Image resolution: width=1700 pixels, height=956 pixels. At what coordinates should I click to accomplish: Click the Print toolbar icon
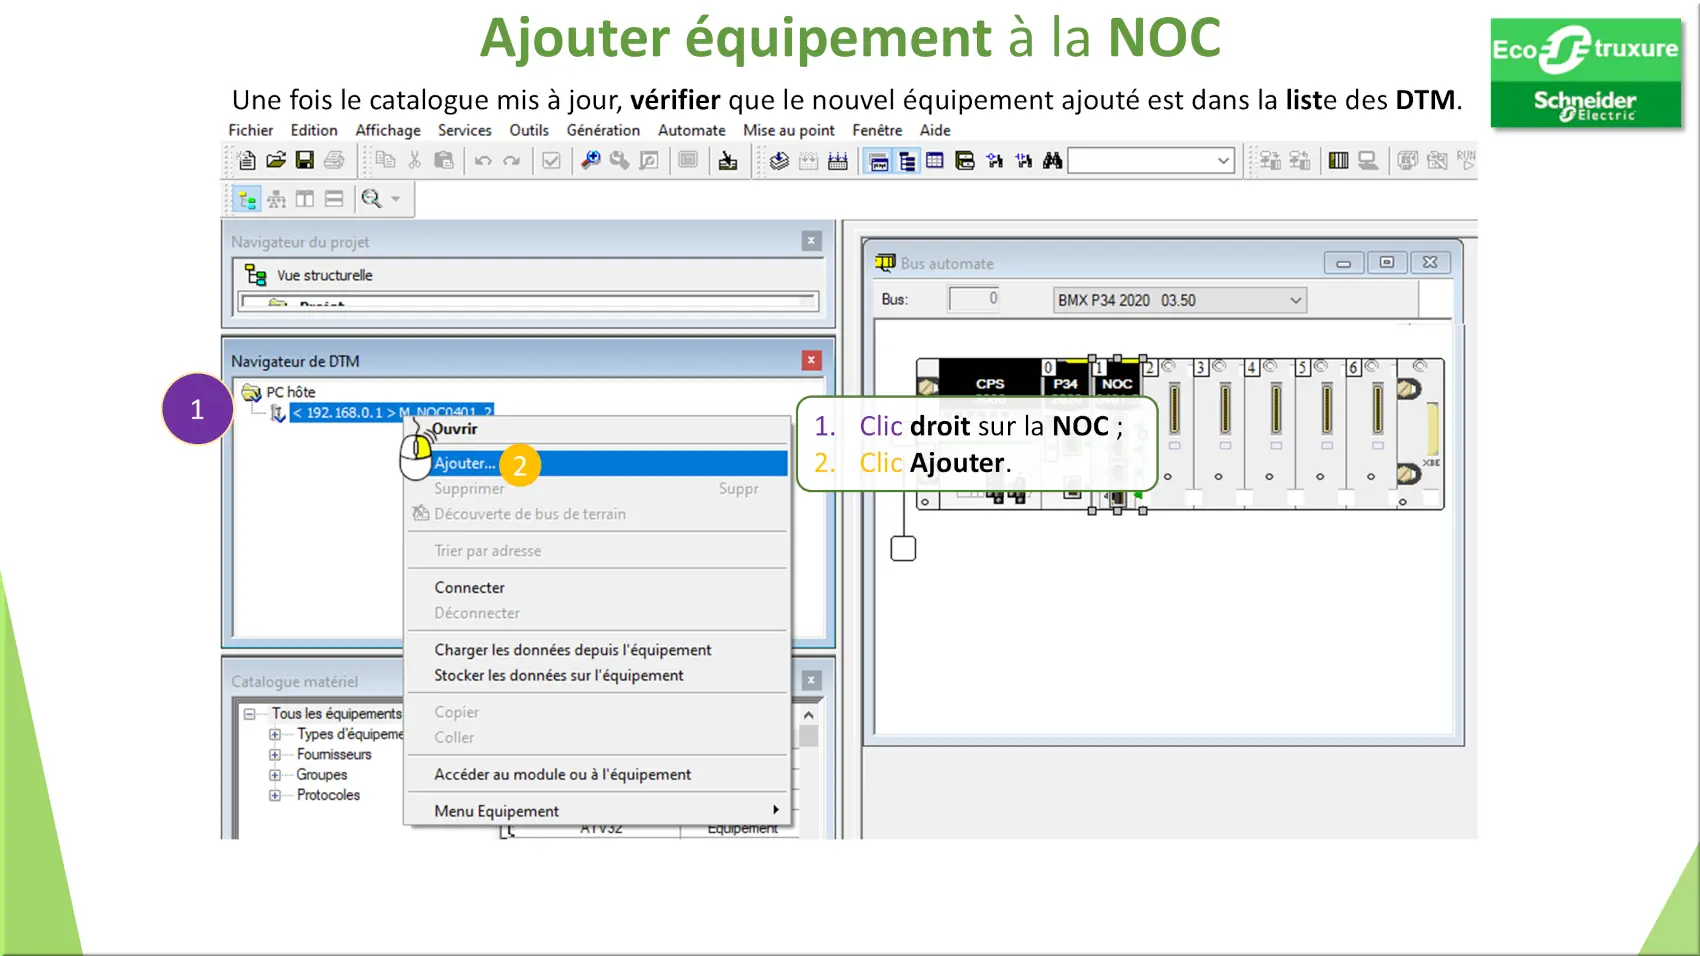334,160
